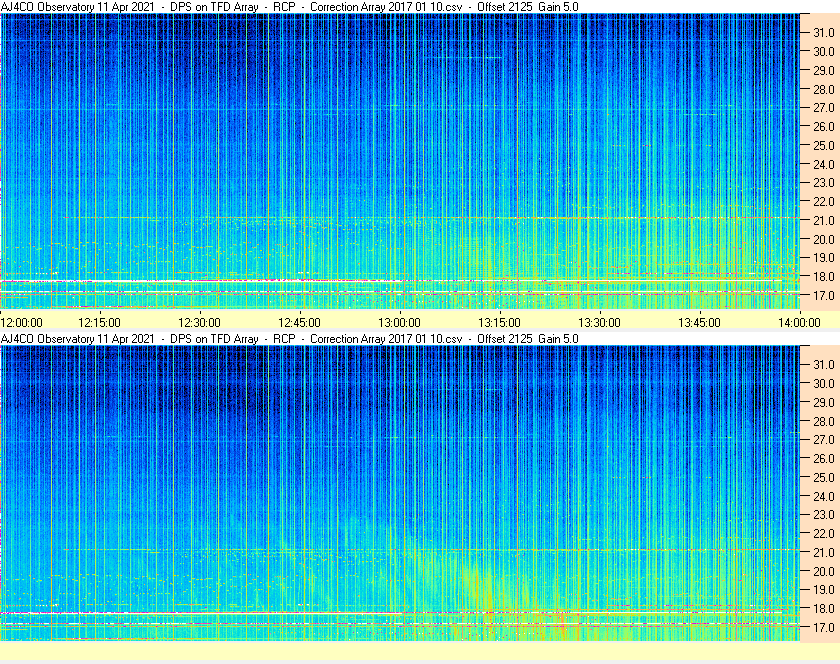Click 30.0 on upper spectrogram frequency scale

[x=824, y=51]
